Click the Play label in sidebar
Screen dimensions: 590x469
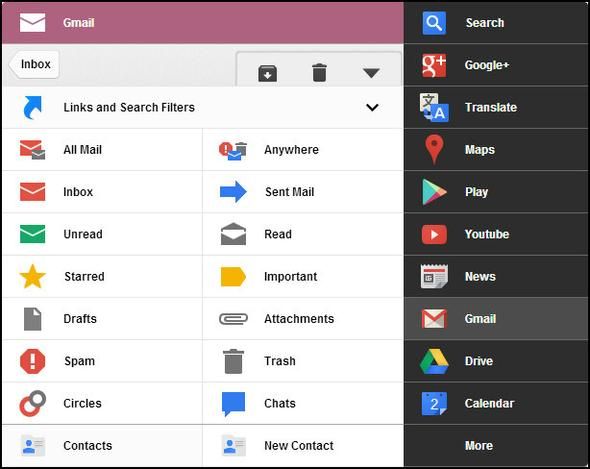[476, 192]
